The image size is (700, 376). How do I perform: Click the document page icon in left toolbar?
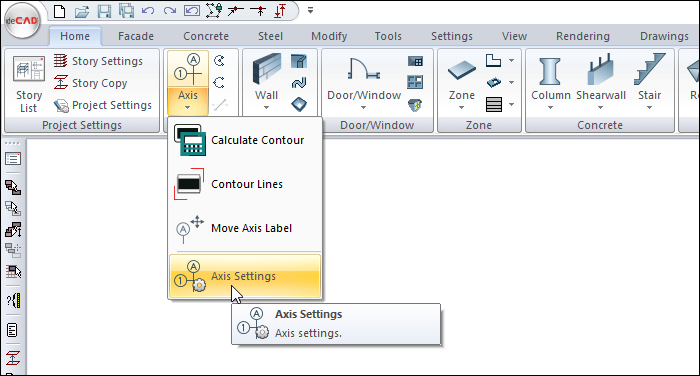[13, 330]
